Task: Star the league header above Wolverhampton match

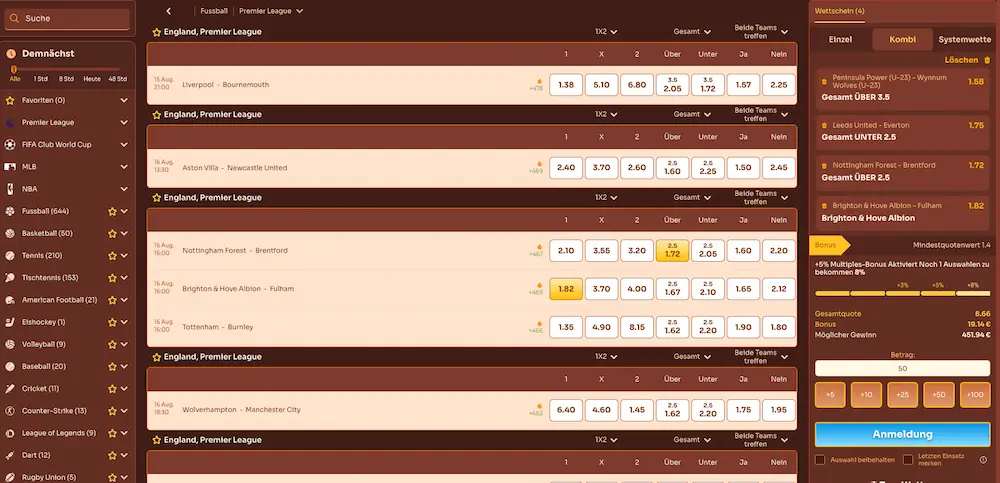Action: (x=156, y=357)
